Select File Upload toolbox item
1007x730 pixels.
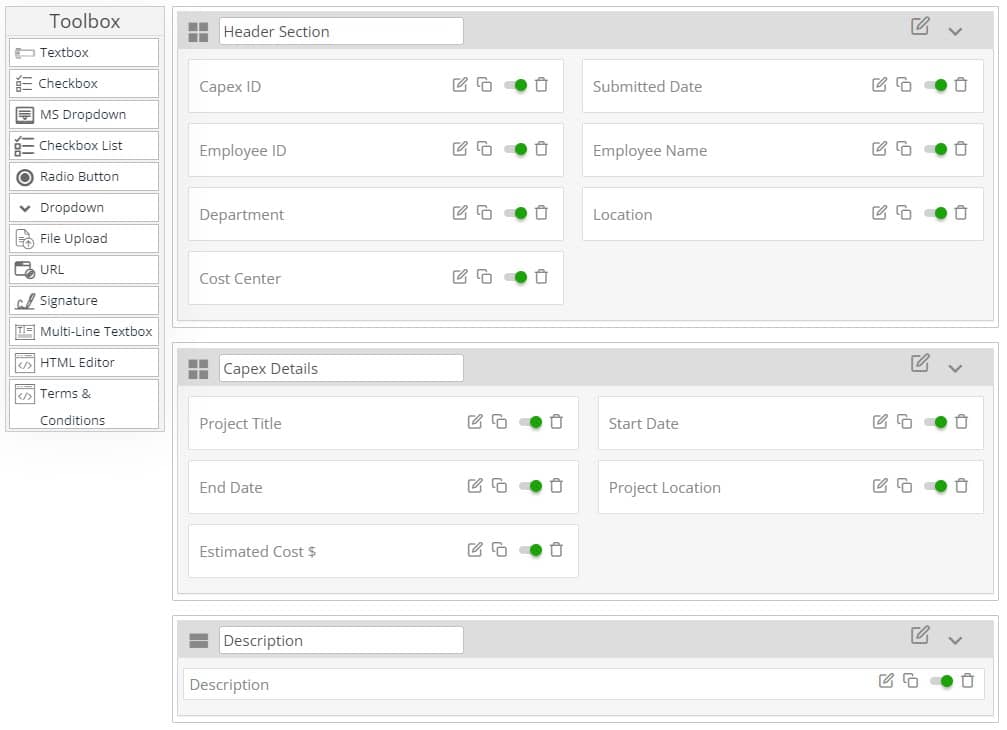tap(84, 239)
